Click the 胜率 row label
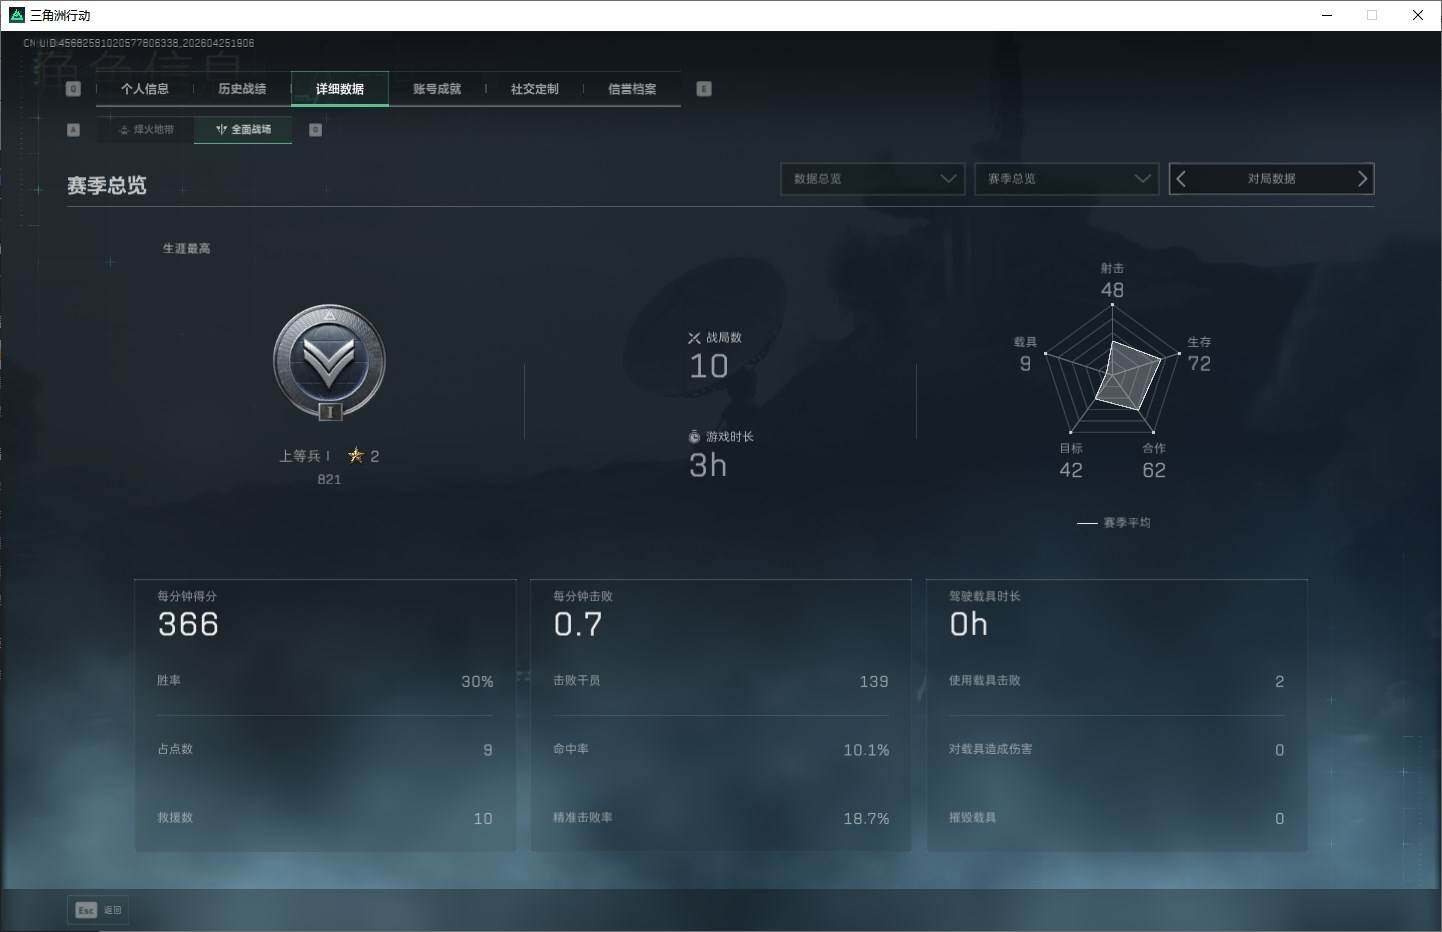The image size is (1442, 932). tap(169, 681)
